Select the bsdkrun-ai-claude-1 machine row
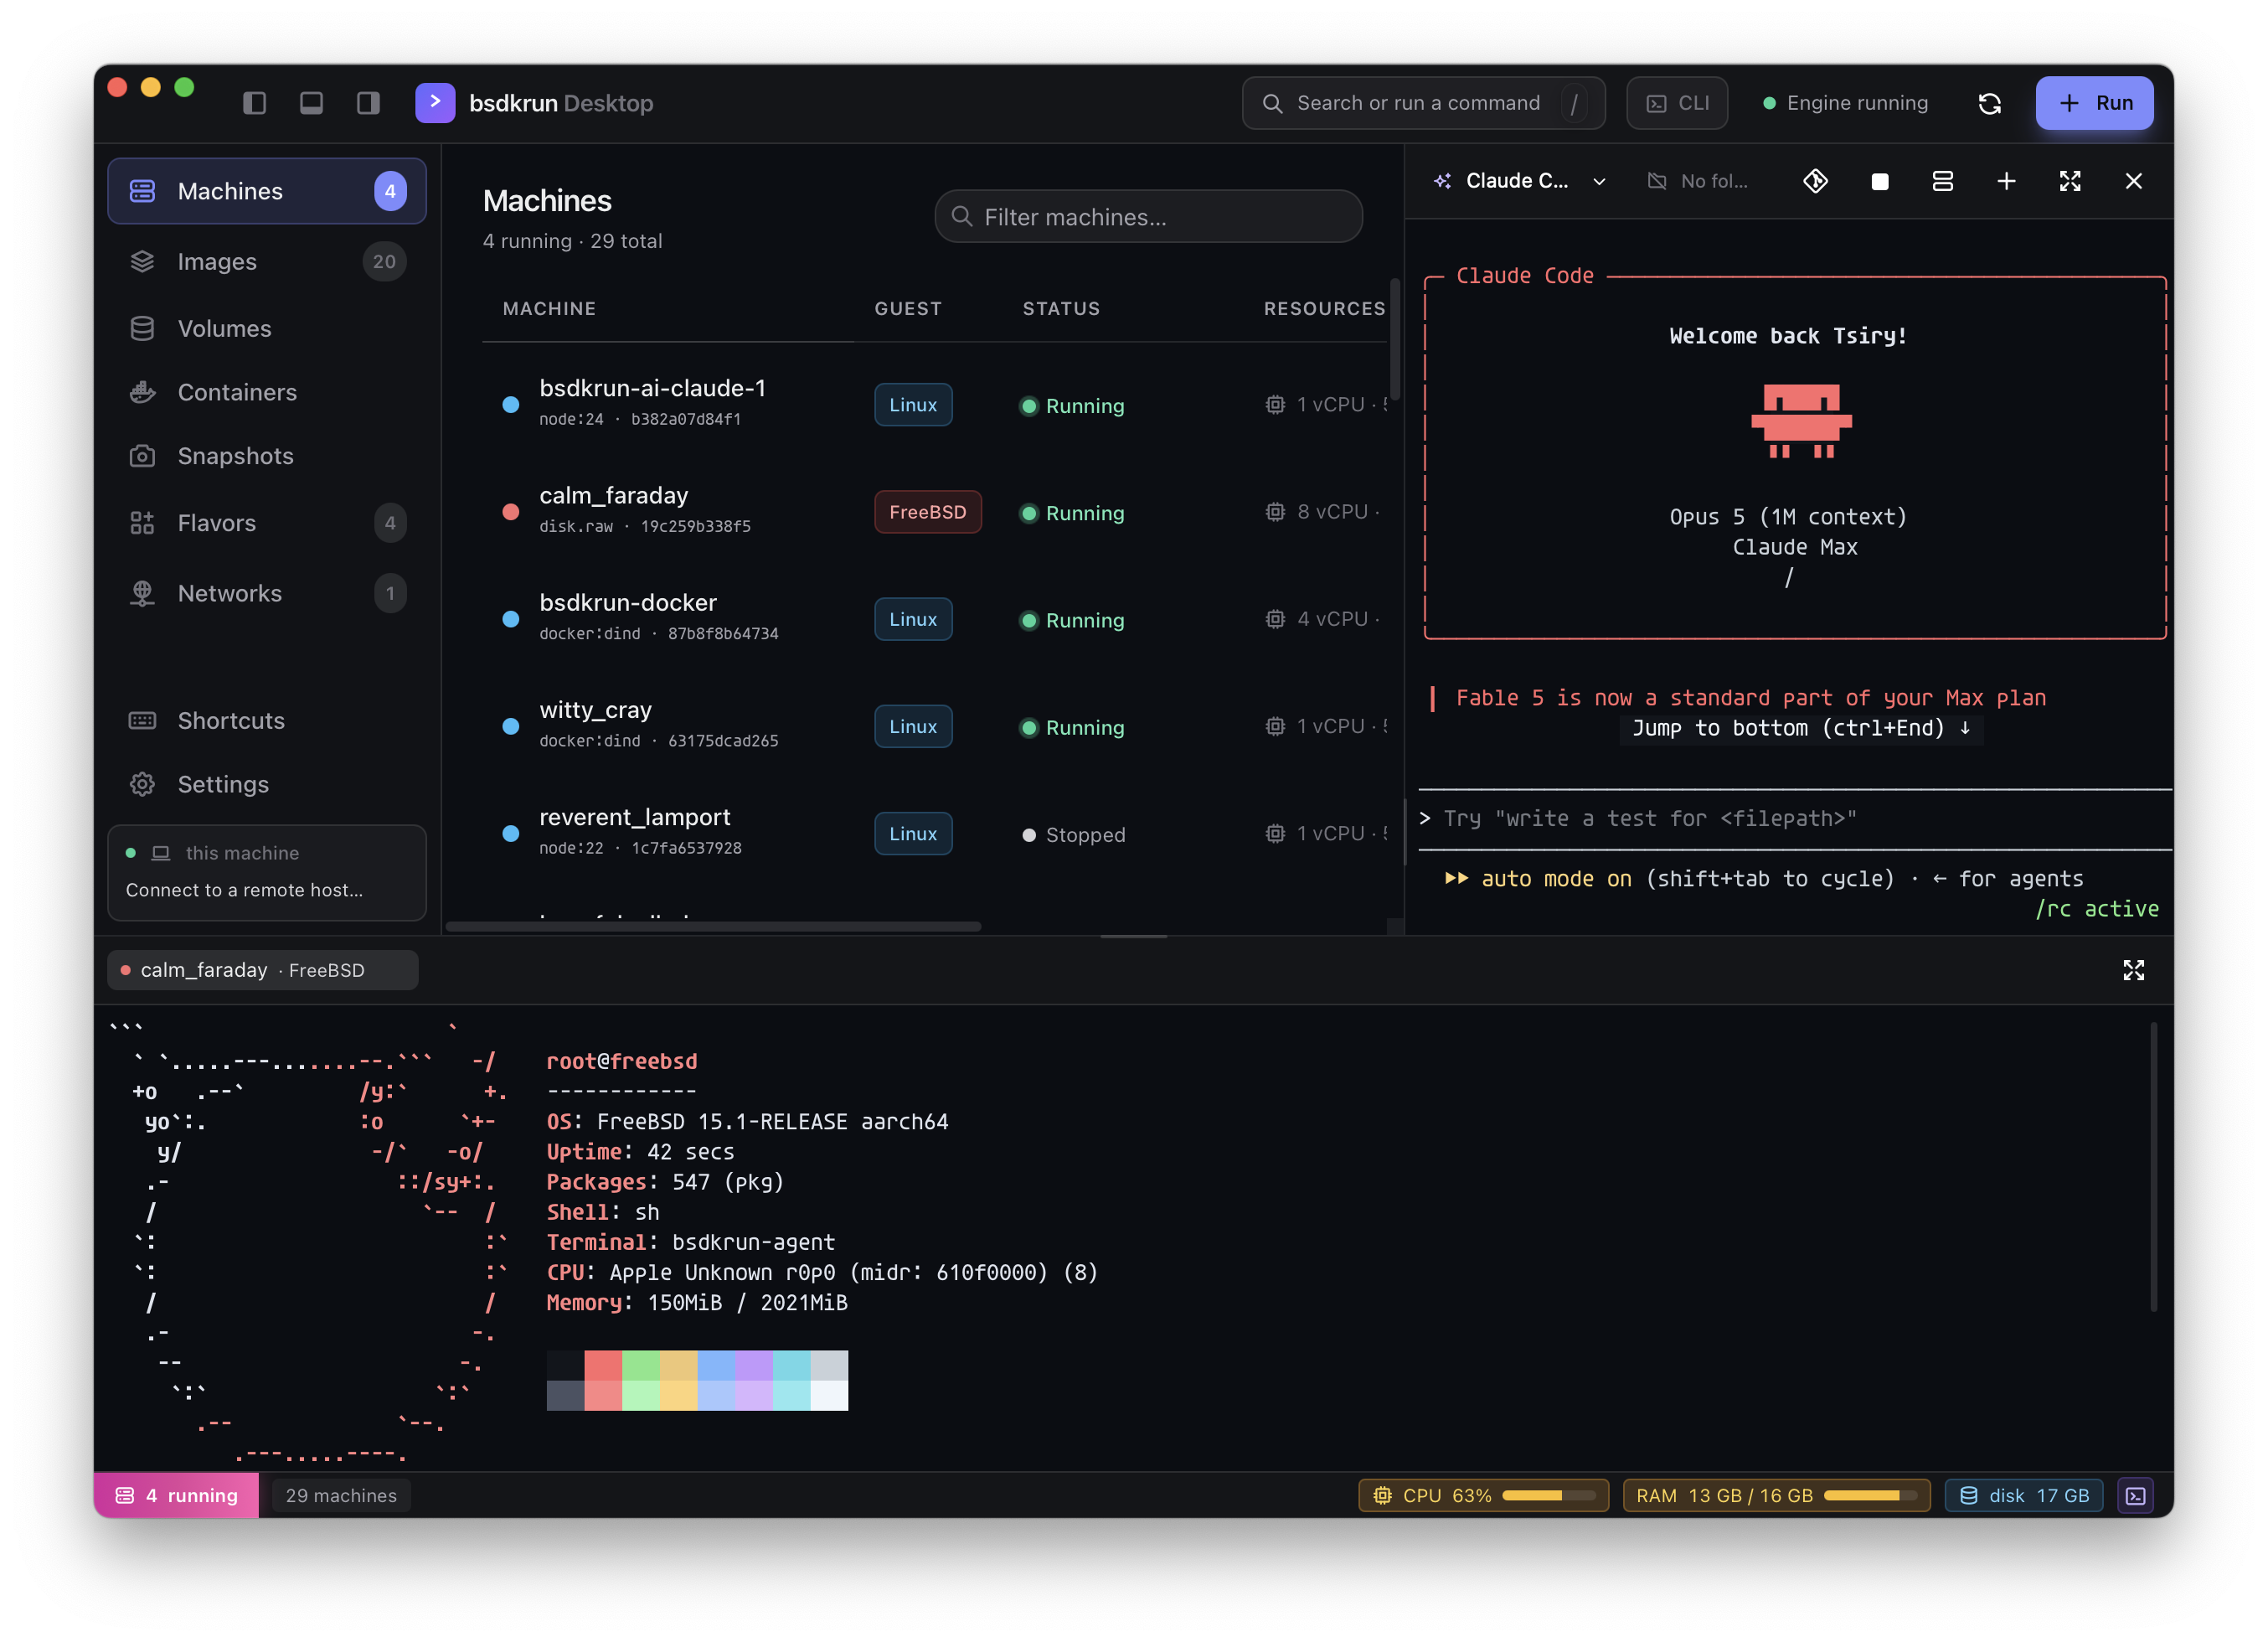The width and height of the screenshot is (2268, 1642). 935,403
